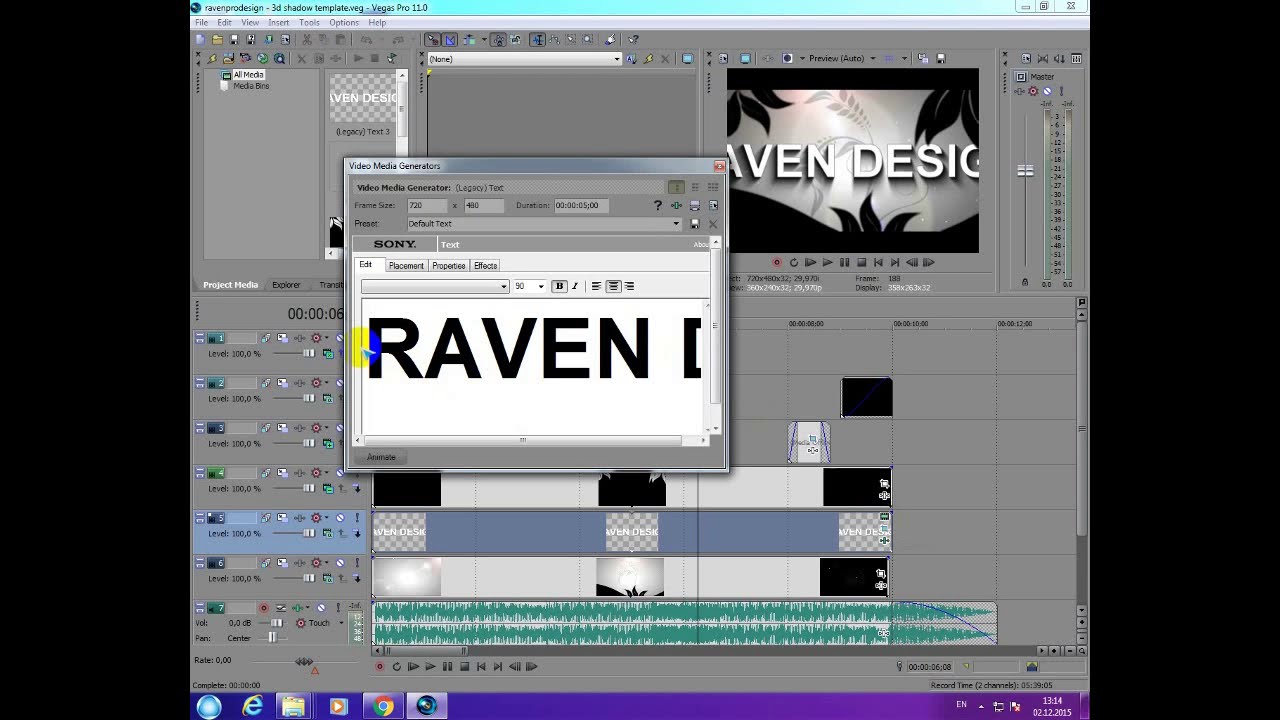Click the Save Preset disk icon in generator dialog
The height and width of the screenshot is (720, 1280).
click(x=695, y=223)
